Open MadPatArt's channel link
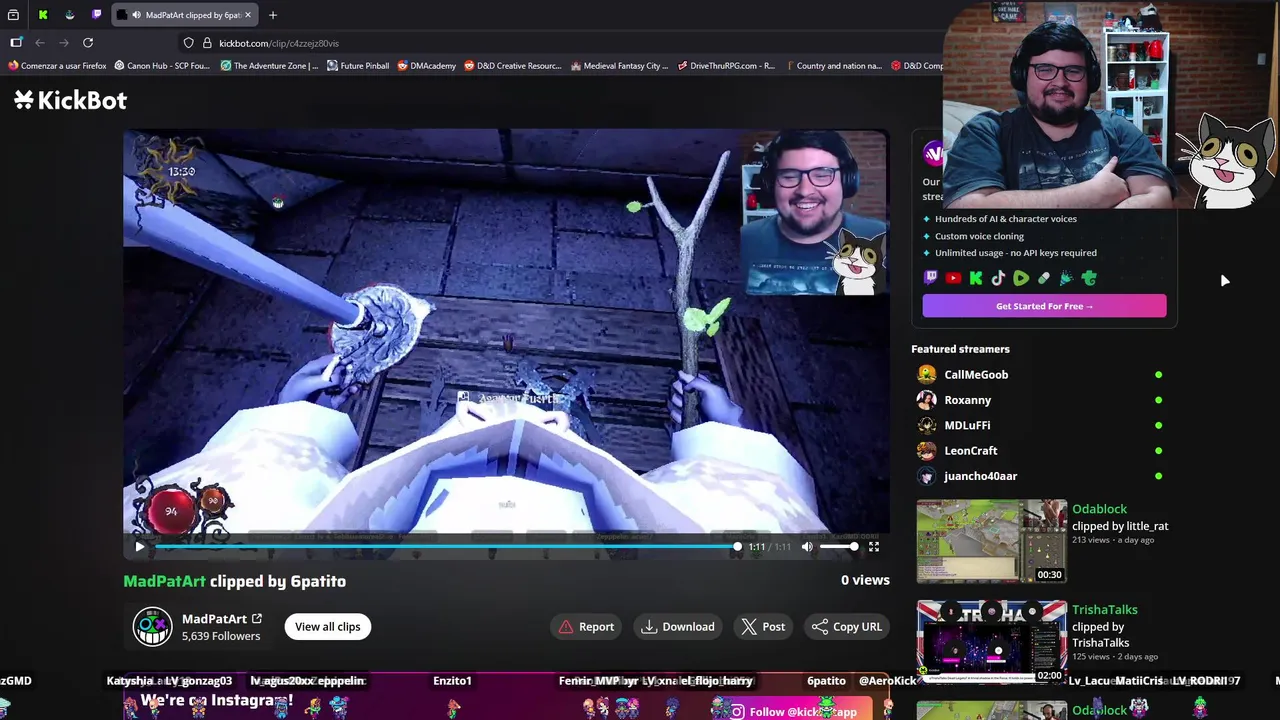The height and width of the screenshot is (720, 1280). pos(222,619)
